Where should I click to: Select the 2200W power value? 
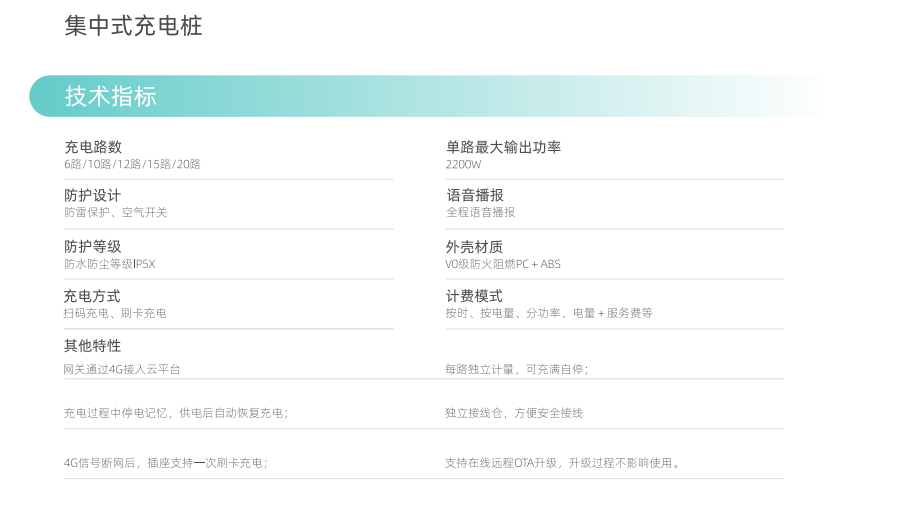[x=463, y=164]
